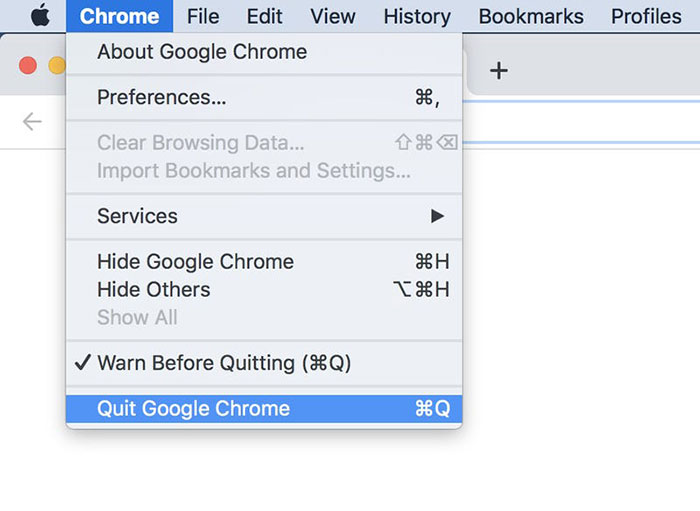
Task: Open the File menu
Action: pos(203,16)
